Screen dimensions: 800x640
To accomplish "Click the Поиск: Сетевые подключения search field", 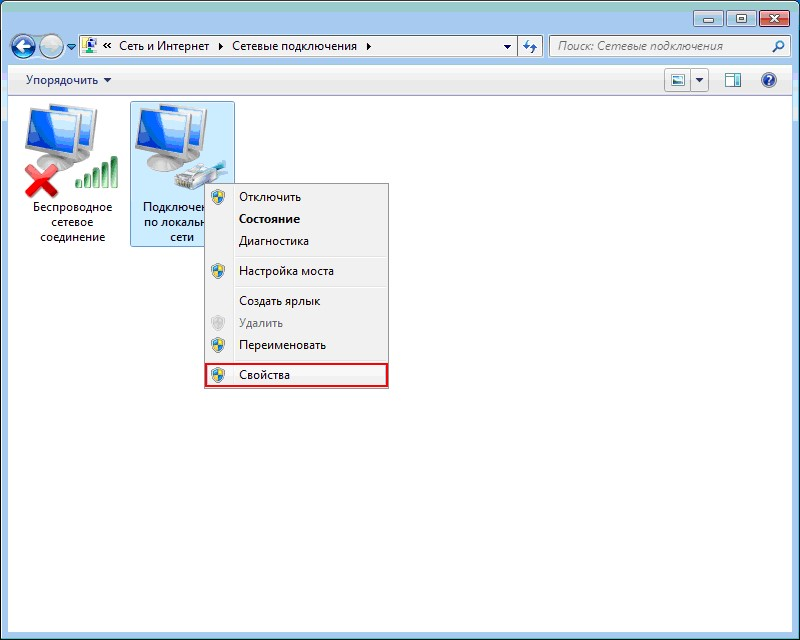I will click(660, 46).
